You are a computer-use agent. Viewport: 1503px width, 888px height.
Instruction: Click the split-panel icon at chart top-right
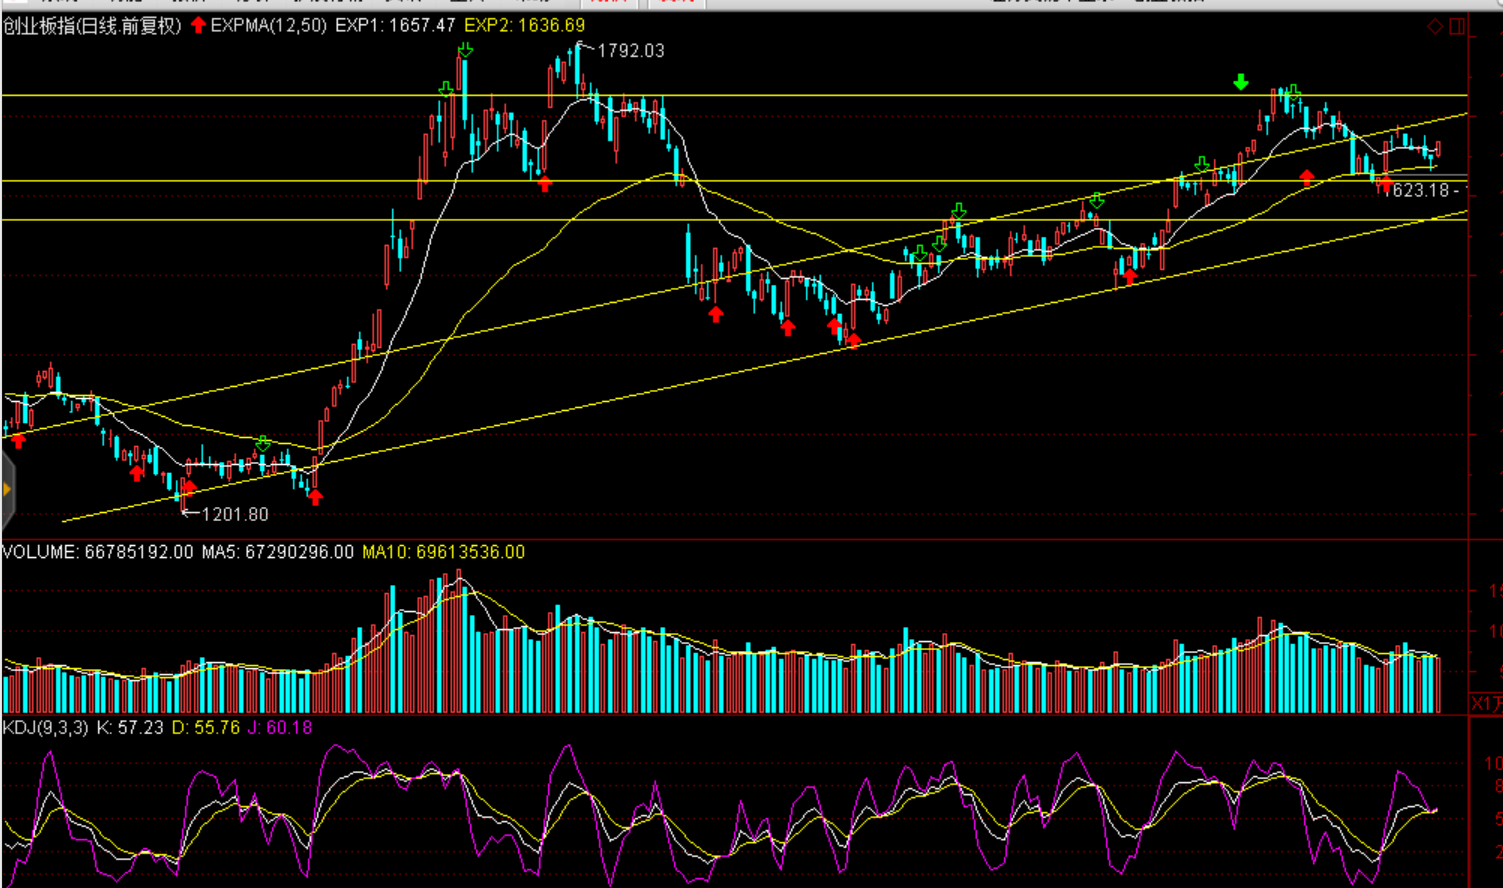(1457, 26)
